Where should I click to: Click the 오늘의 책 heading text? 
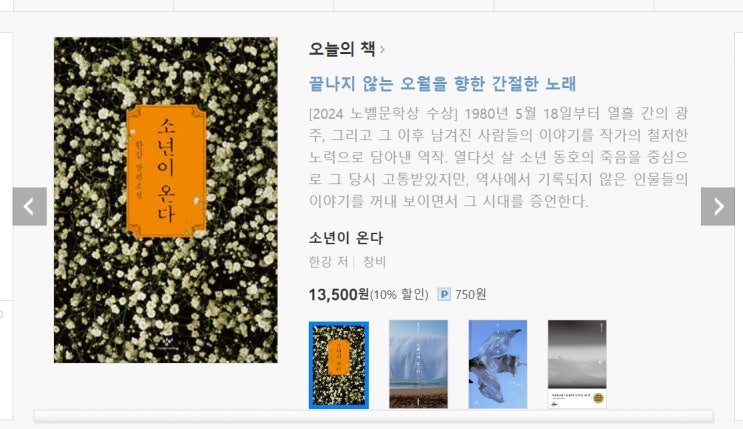[342, 49]
